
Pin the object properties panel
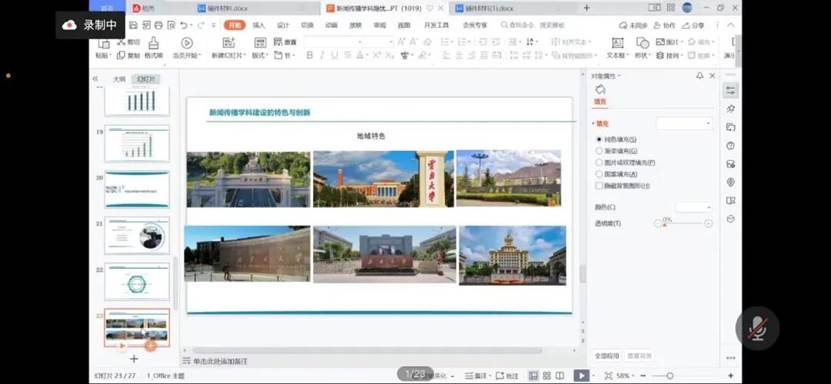700,76
